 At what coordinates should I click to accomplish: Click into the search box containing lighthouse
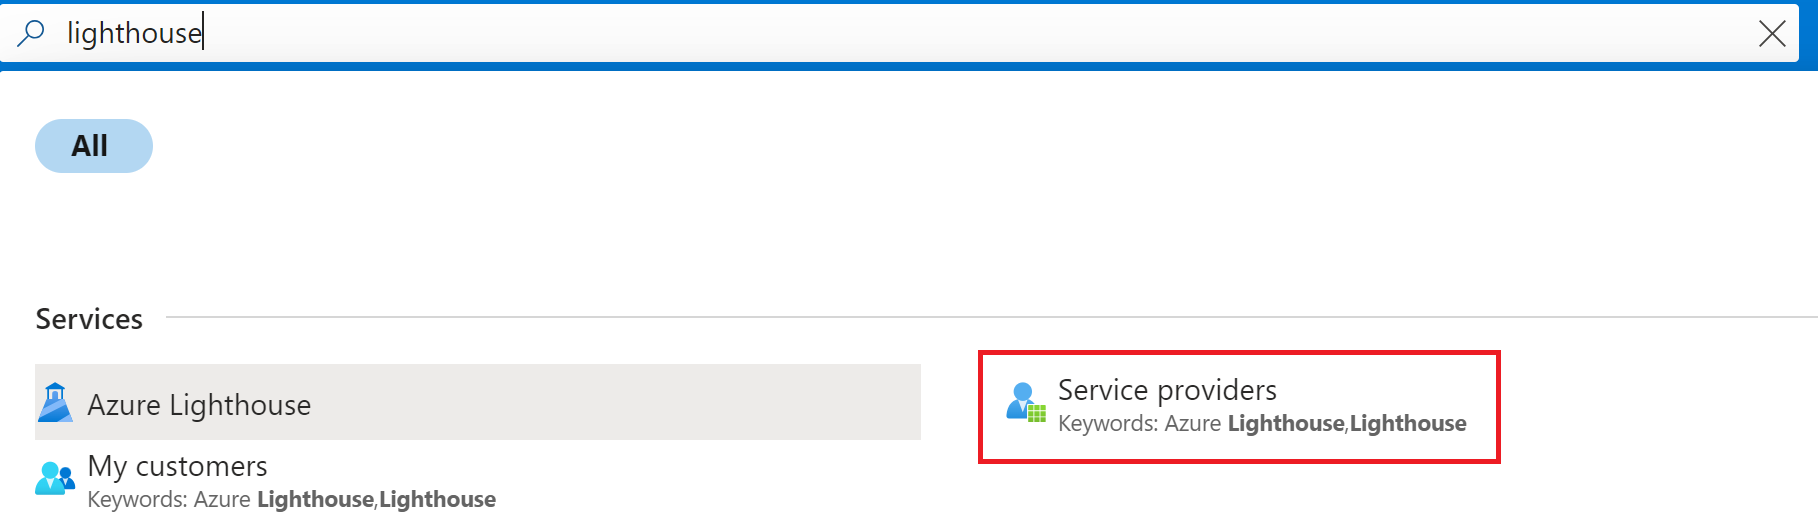click(900, 34)
